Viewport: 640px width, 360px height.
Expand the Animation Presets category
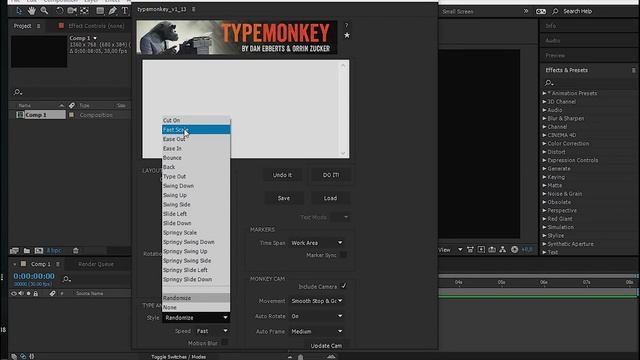[544, 93]
